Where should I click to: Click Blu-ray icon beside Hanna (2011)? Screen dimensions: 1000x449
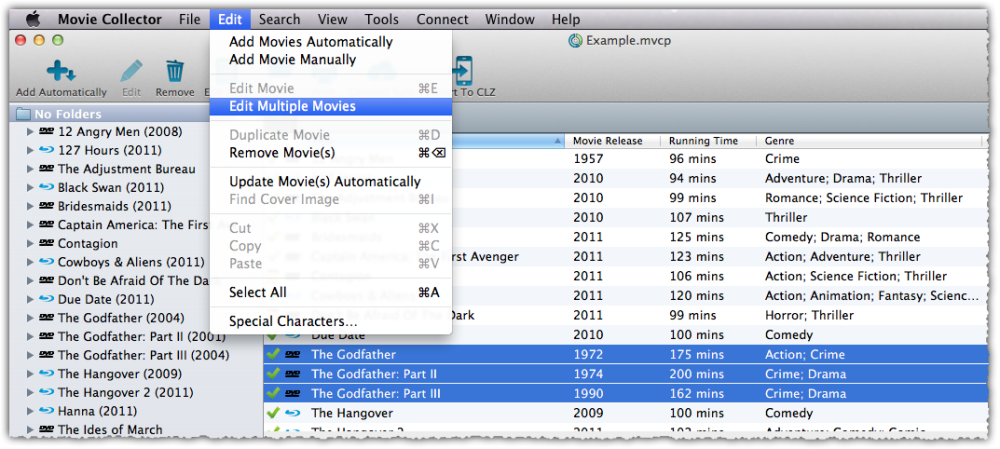pos(47,411)
